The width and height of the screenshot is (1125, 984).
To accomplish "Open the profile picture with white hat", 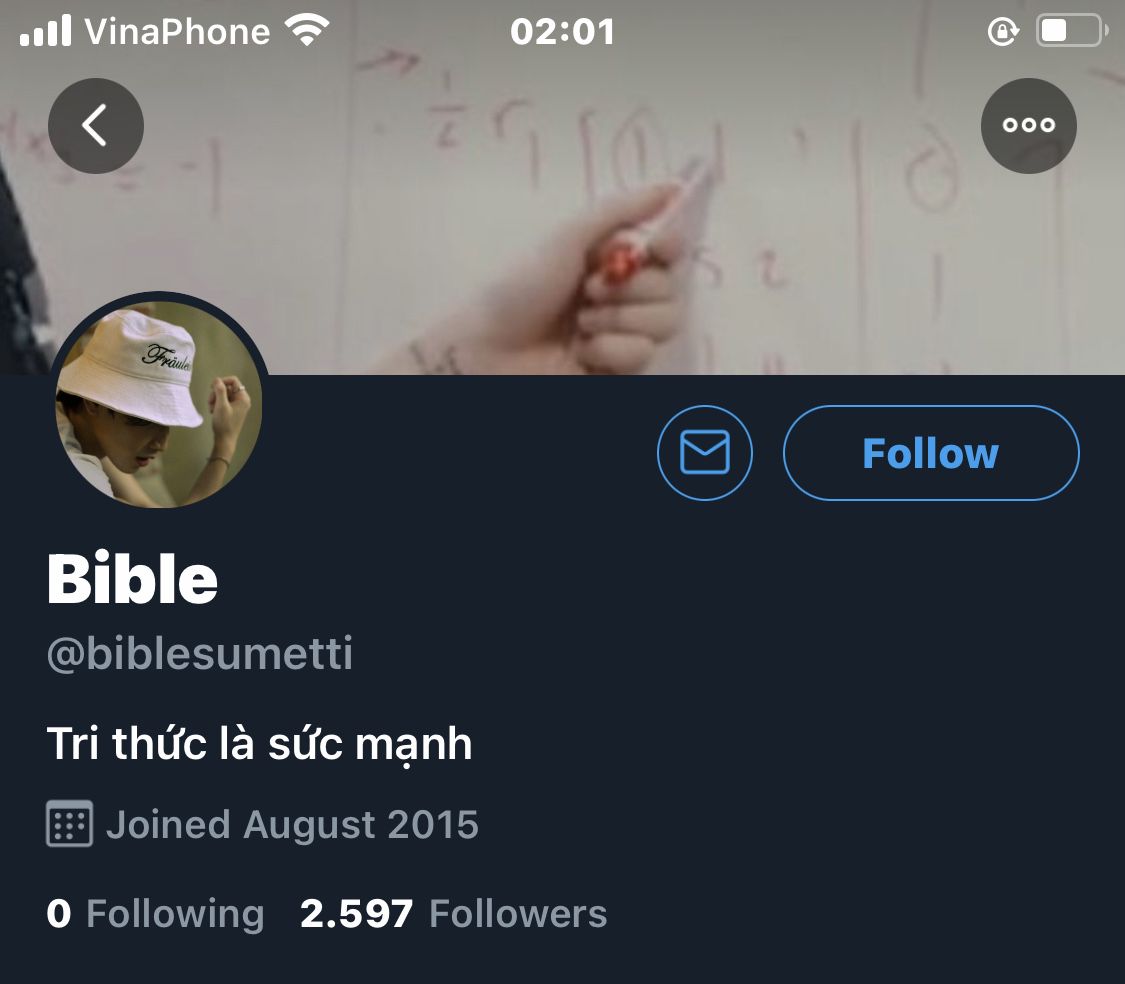I will click(159, 403).
